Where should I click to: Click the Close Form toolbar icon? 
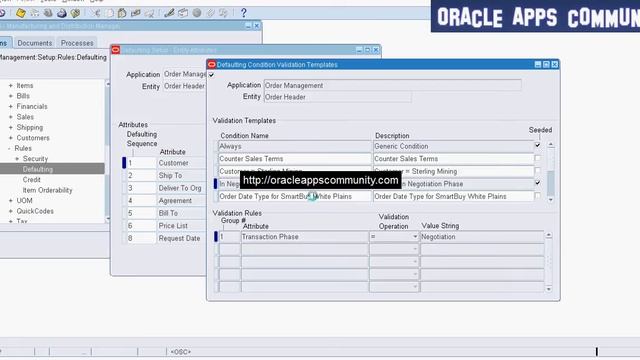point(75,13)
